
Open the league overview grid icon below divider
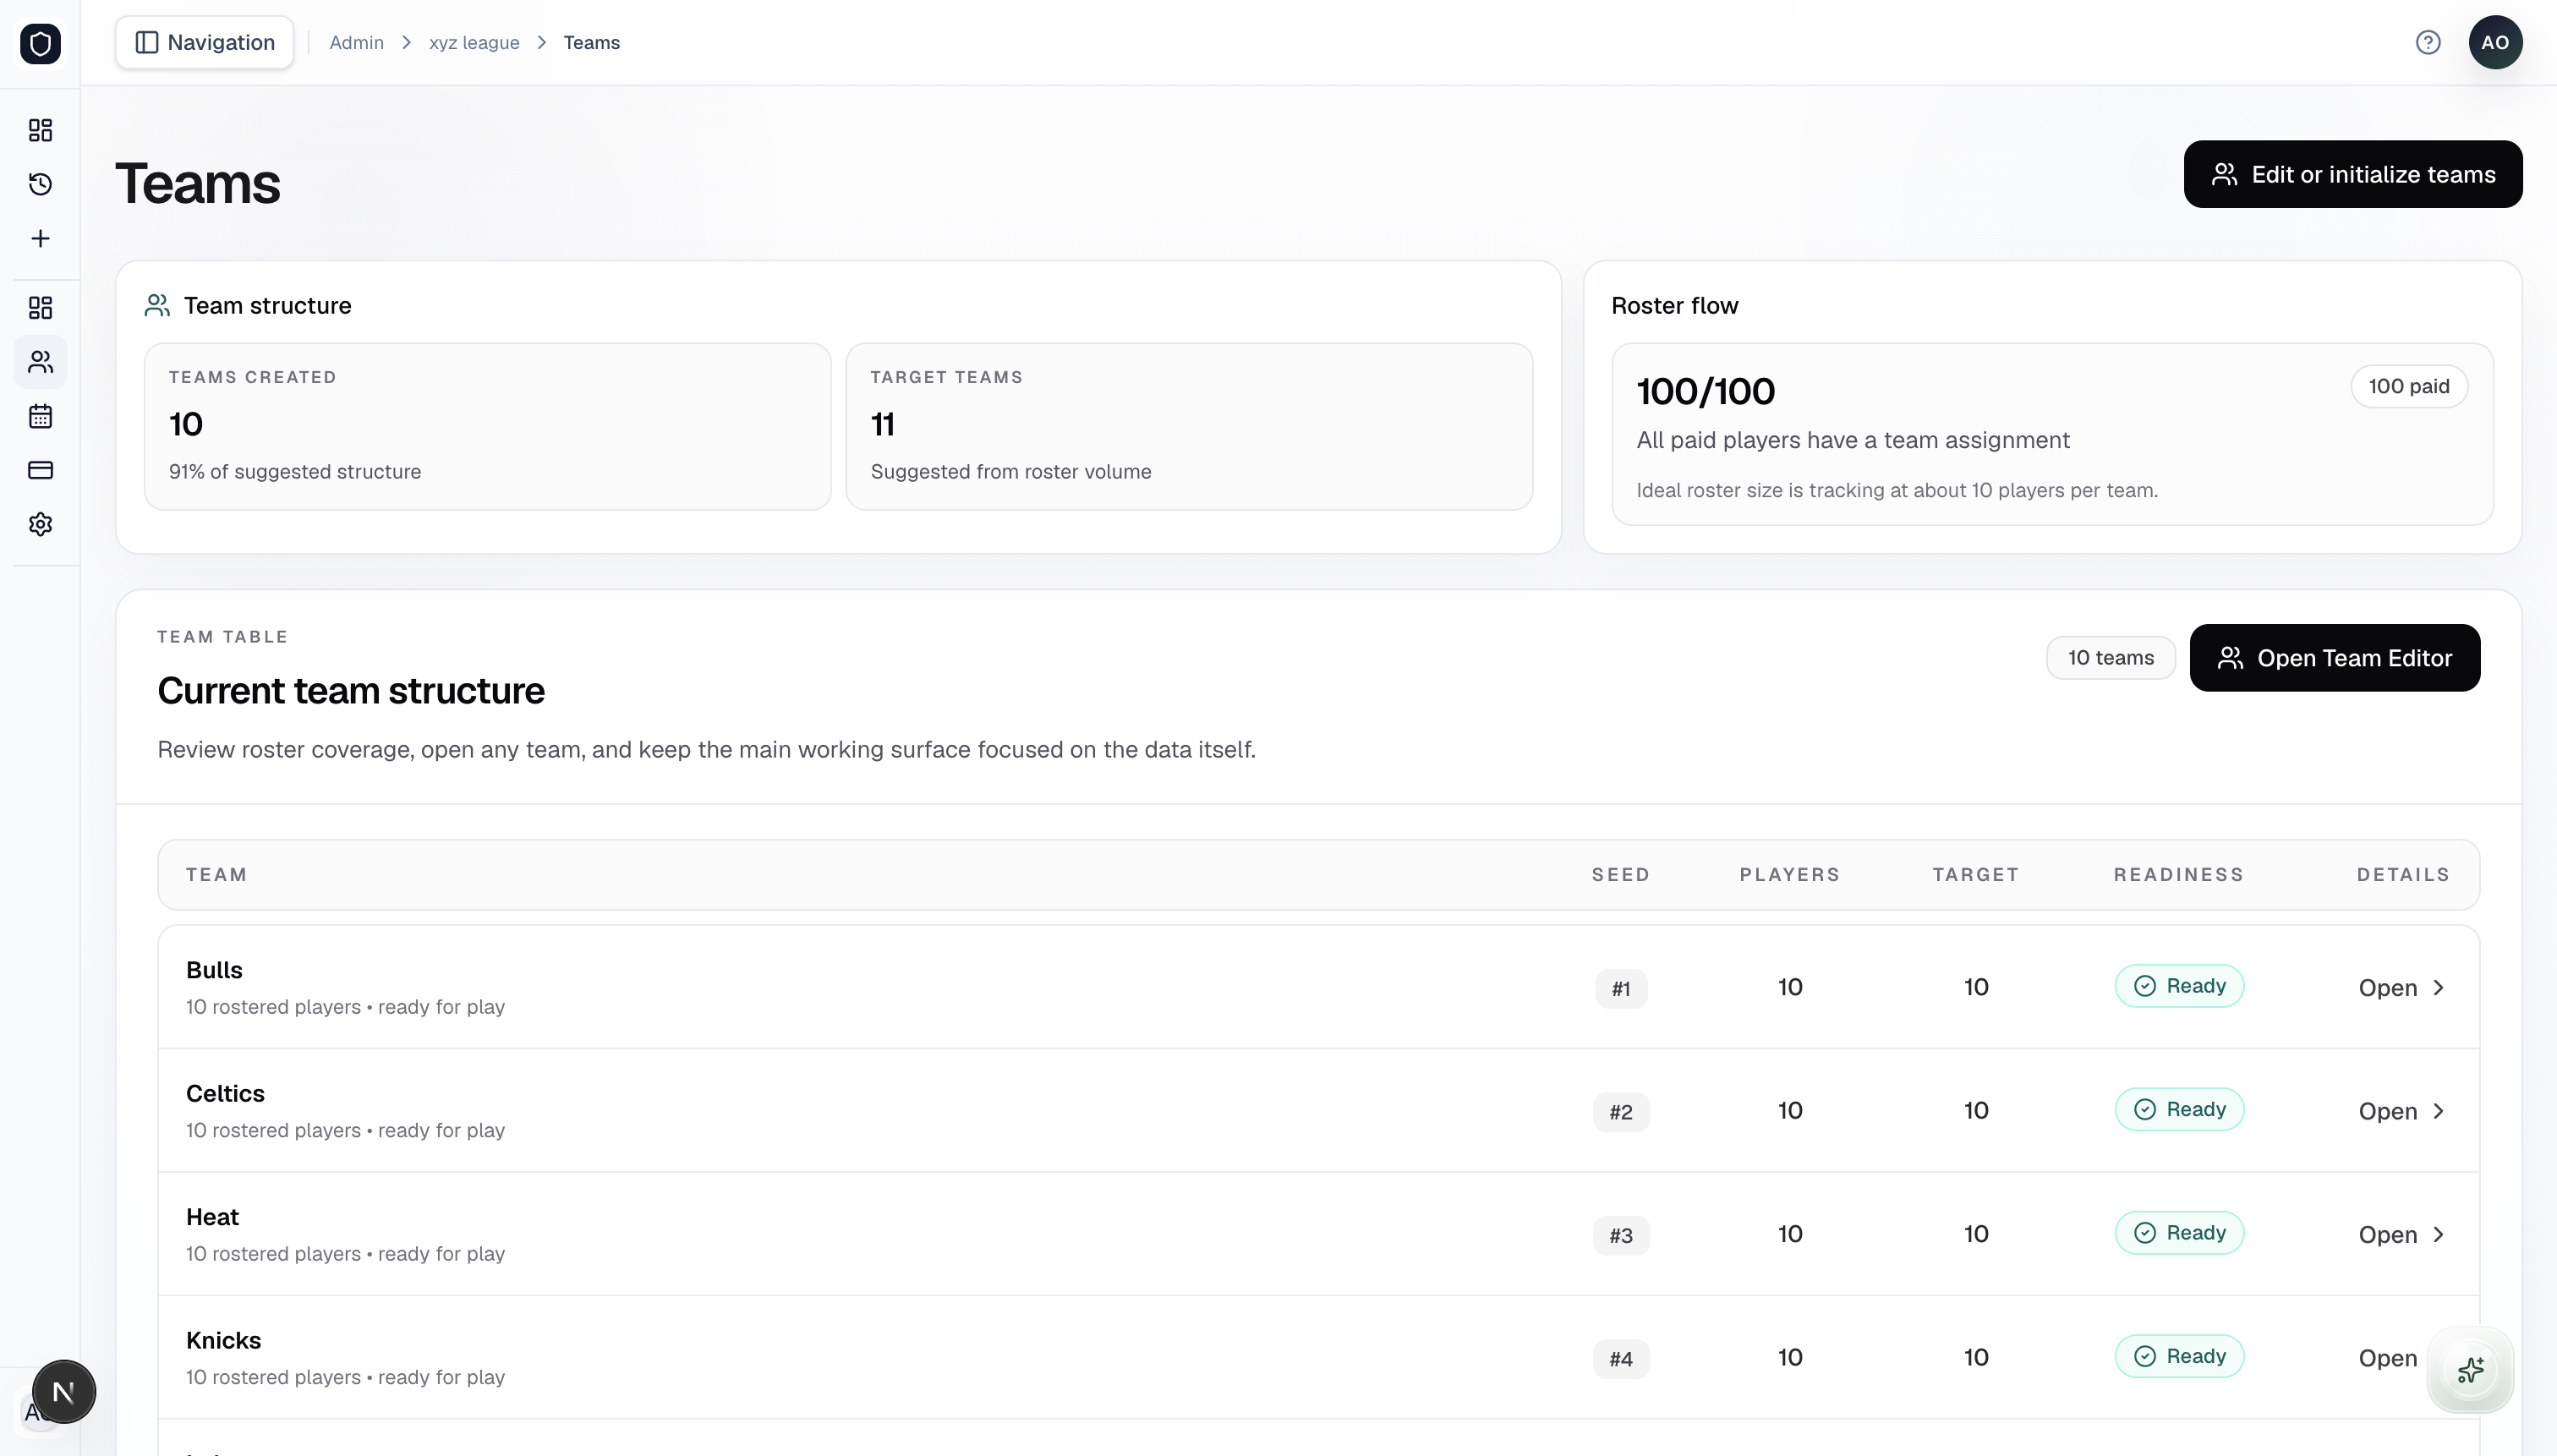40,307
